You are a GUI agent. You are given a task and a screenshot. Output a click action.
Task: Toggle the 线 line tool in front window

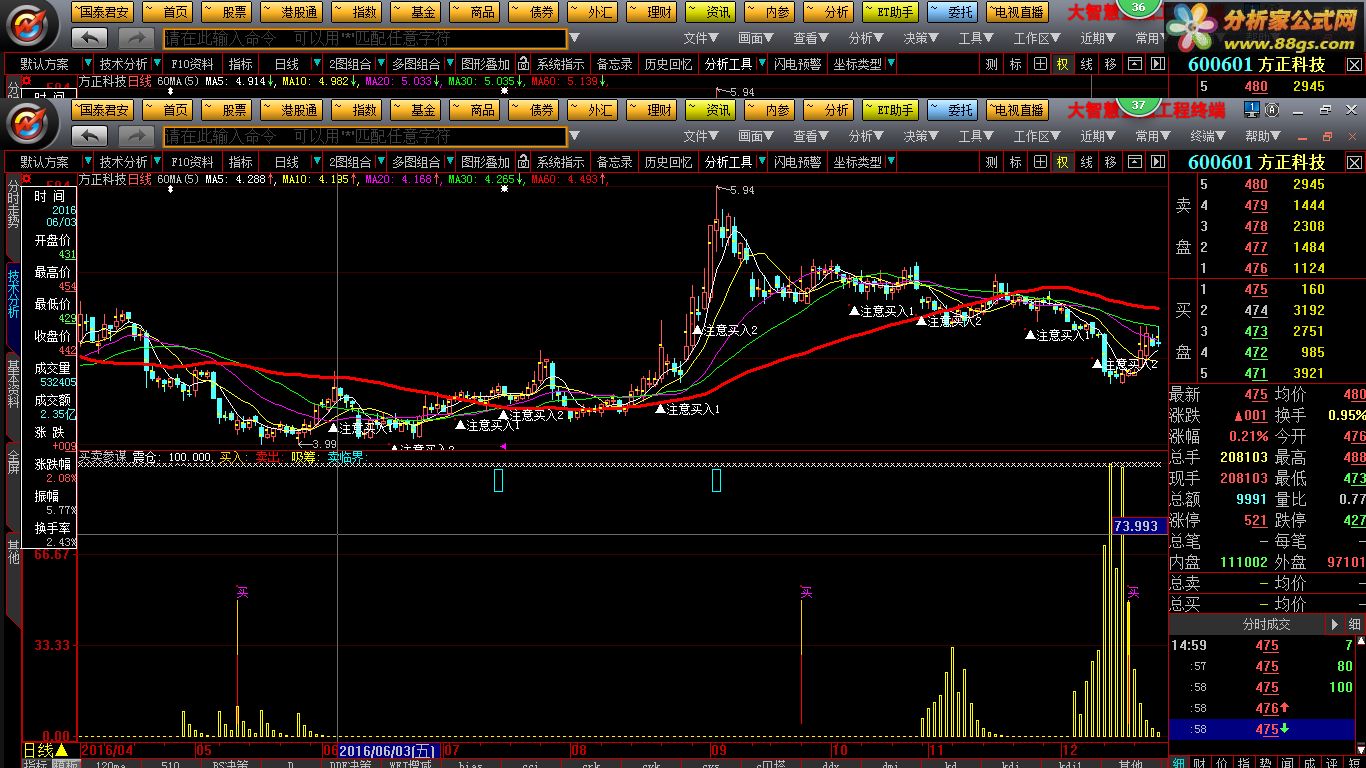click(1086, 161)
